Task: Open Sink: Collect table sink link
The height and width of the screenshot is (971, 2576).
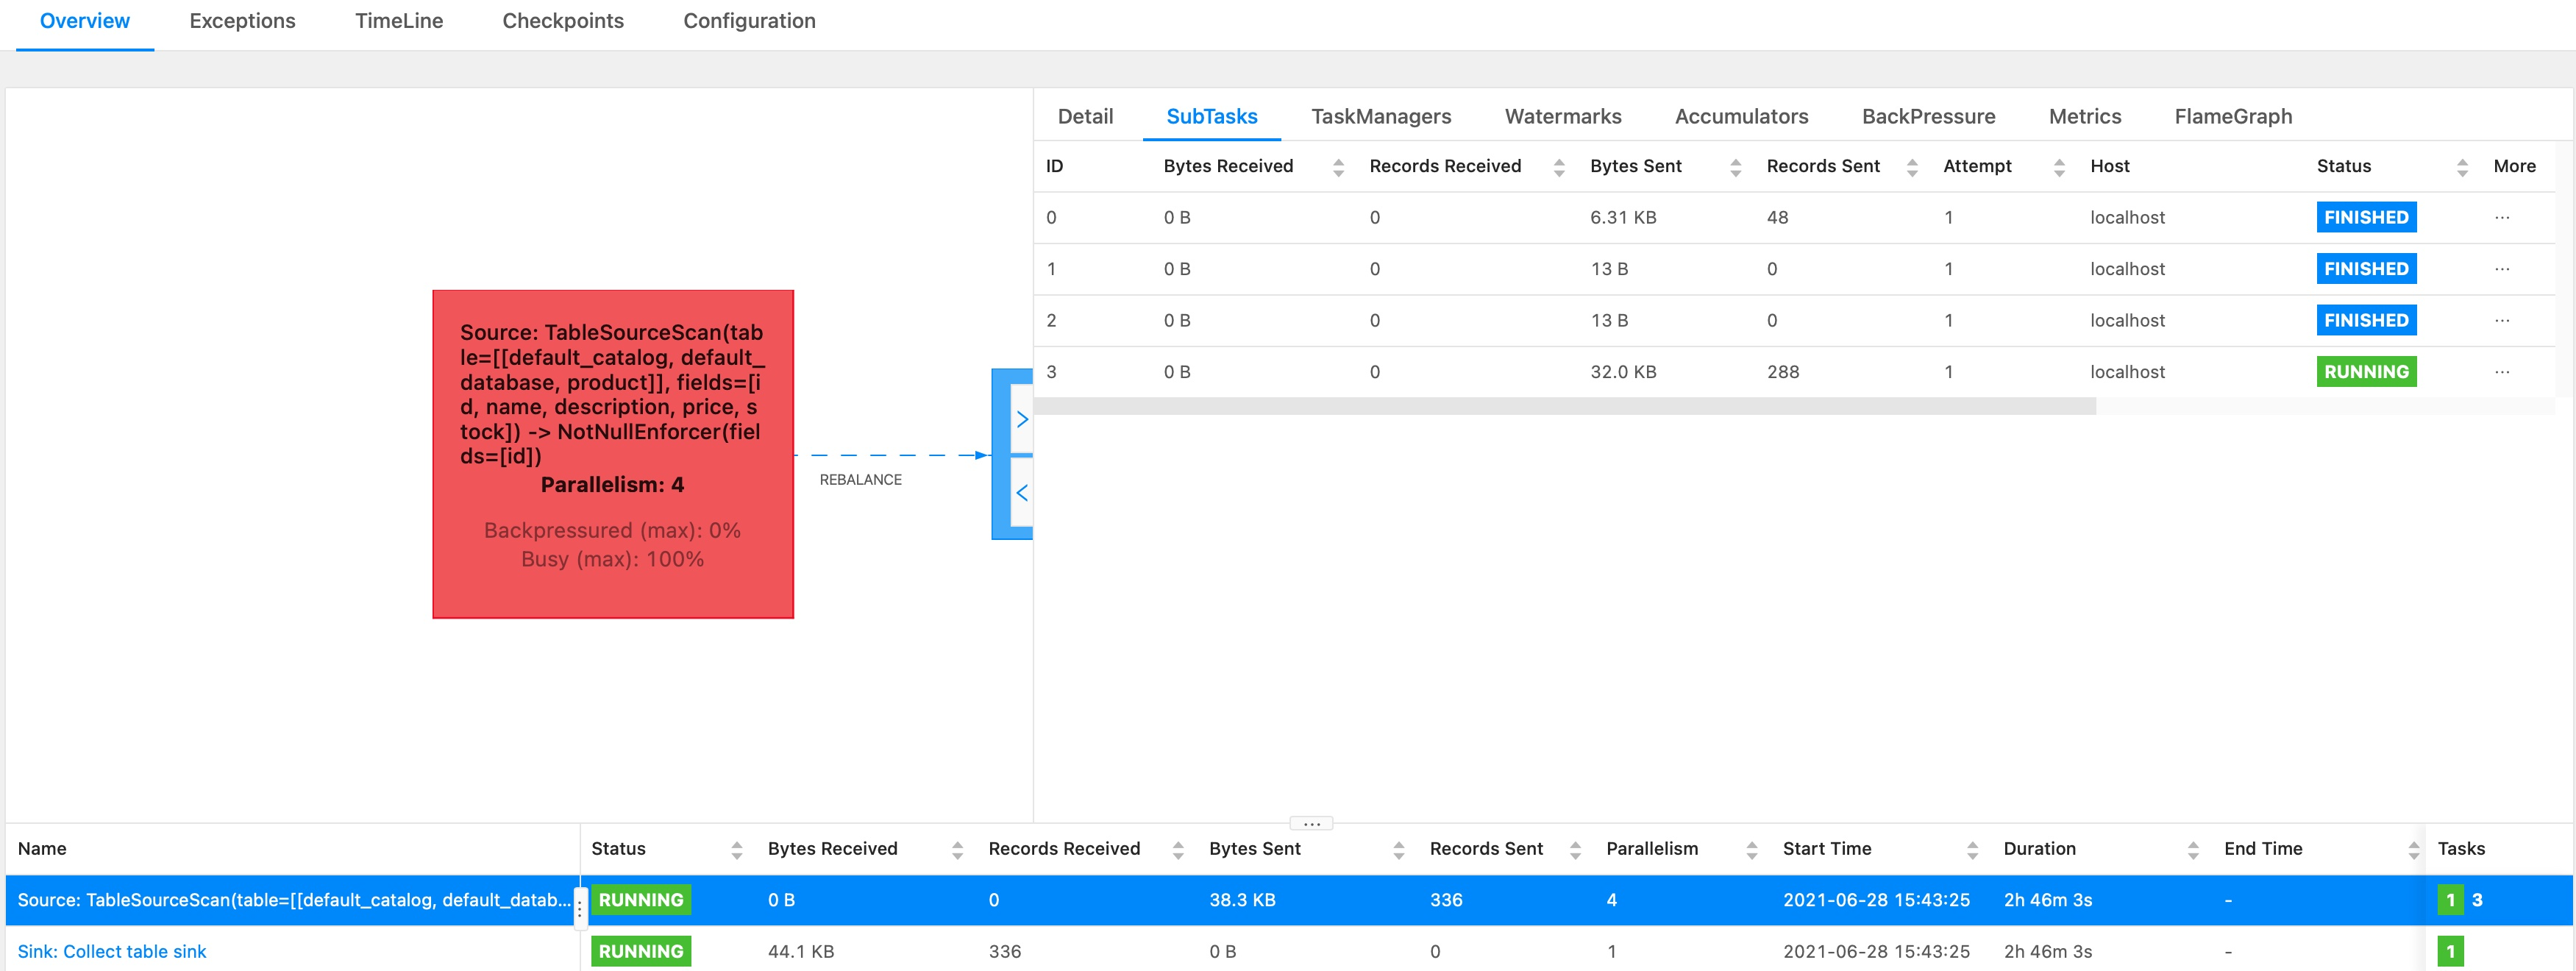Action: [112, 951]
